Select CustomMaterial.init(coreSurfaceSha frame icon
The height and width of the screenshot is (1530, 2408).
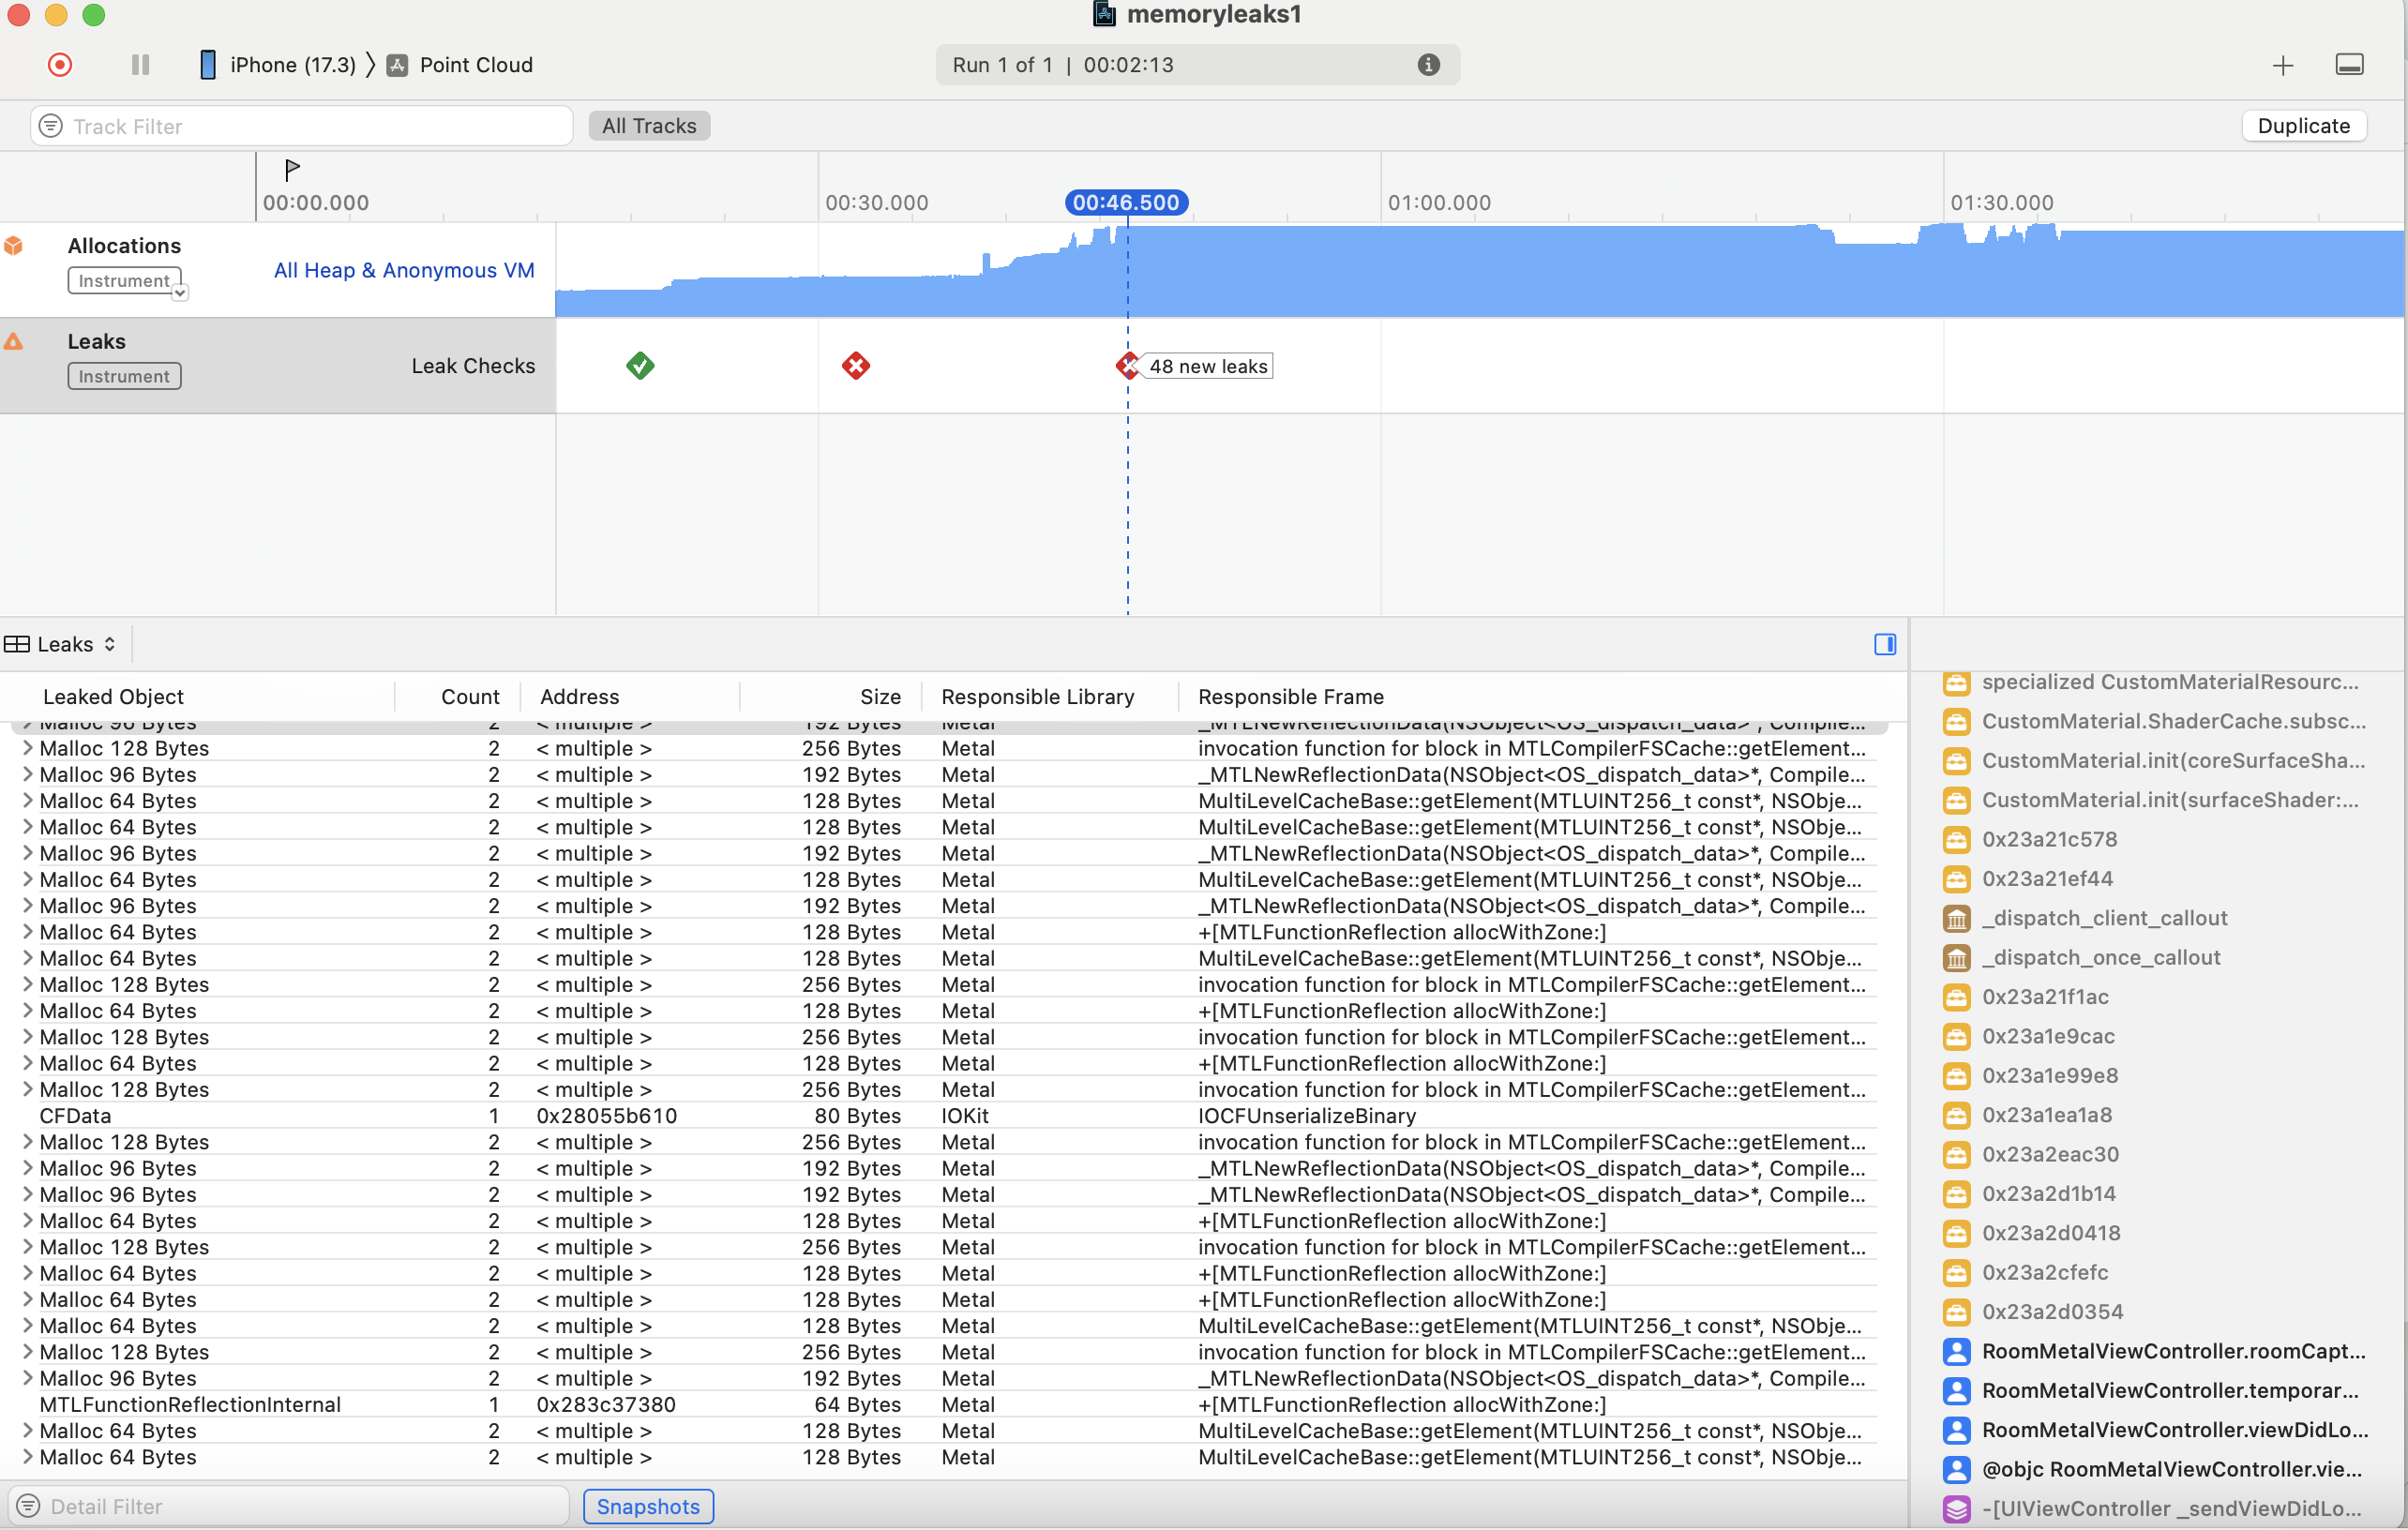pyautogui.click(x=1956, y=760)
